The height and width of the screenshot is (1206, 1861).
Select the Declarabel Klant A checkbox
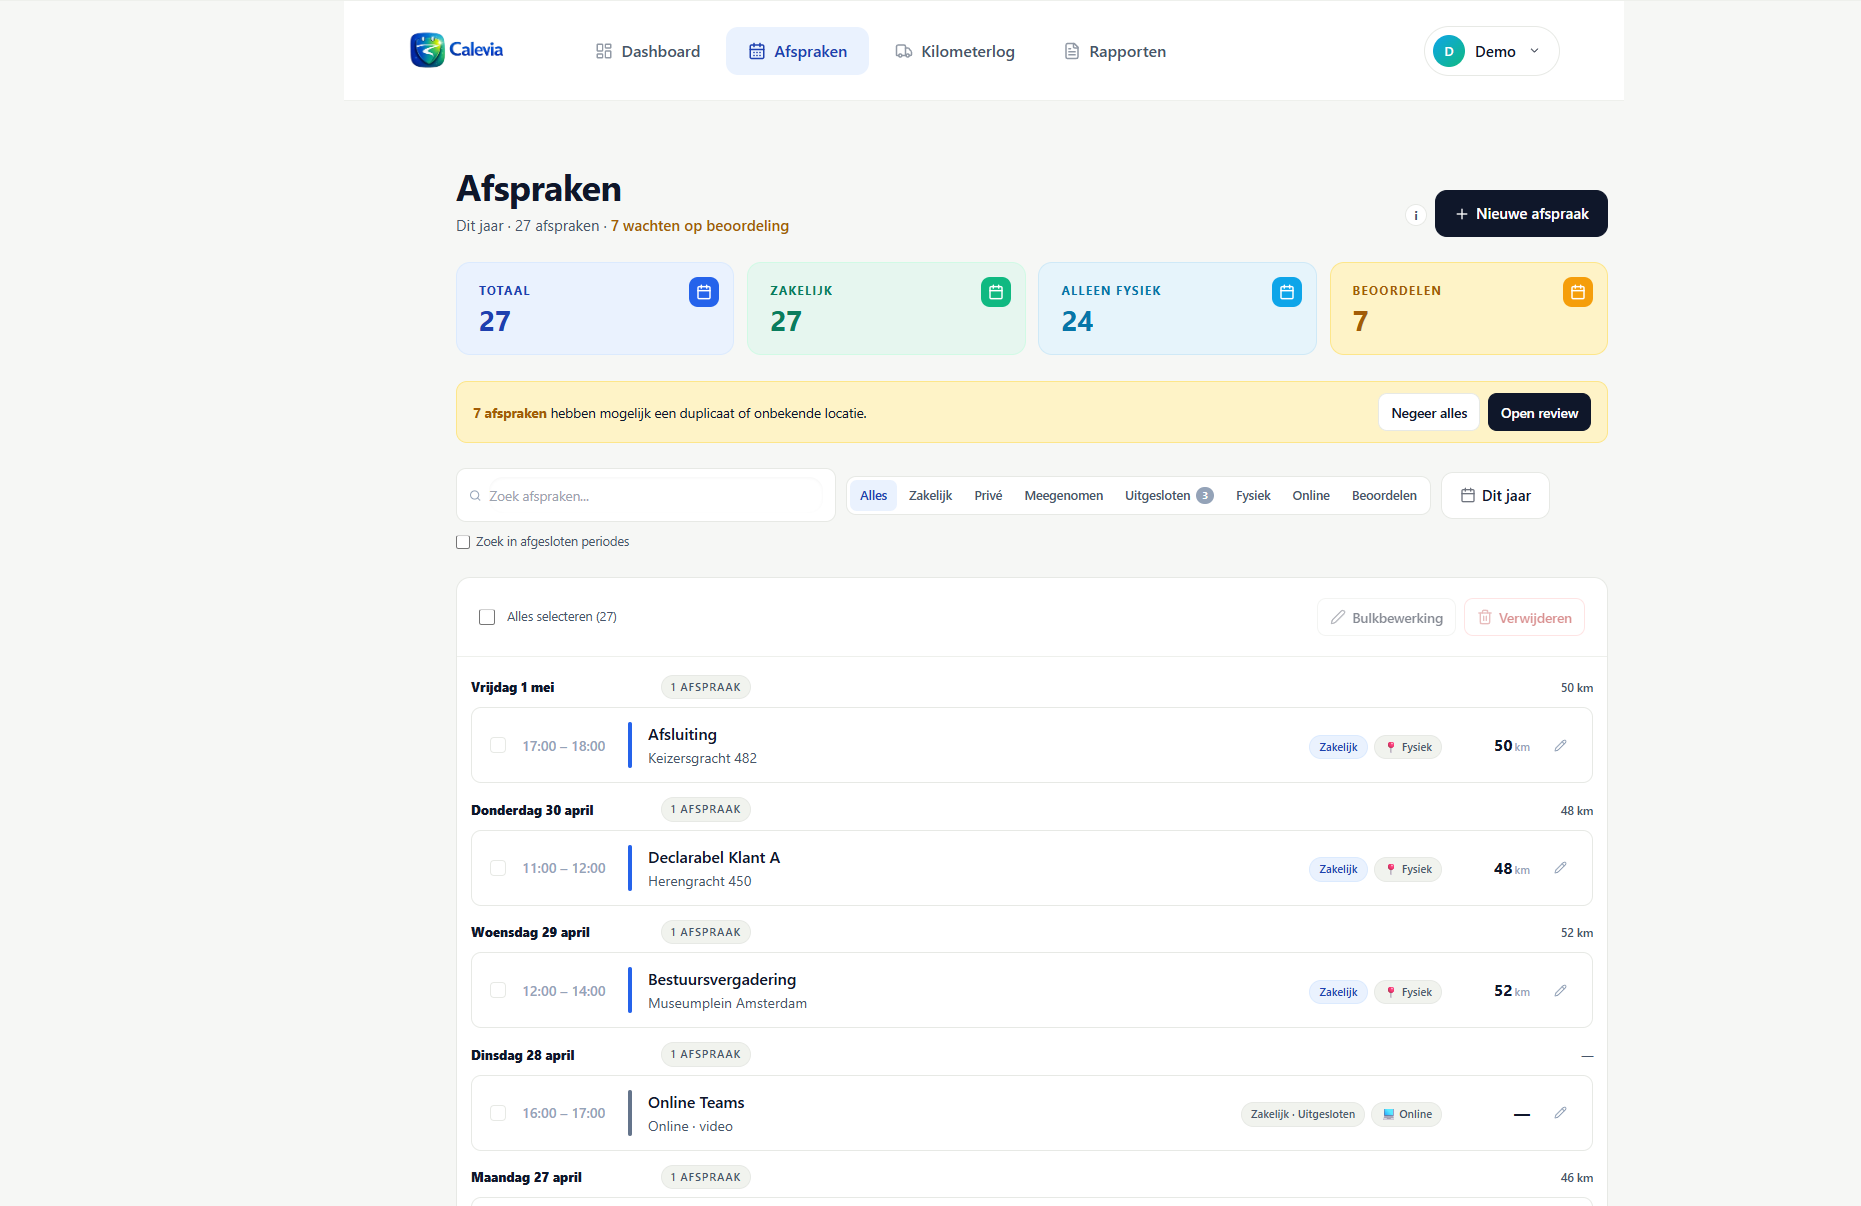click(x=498, y=868)
